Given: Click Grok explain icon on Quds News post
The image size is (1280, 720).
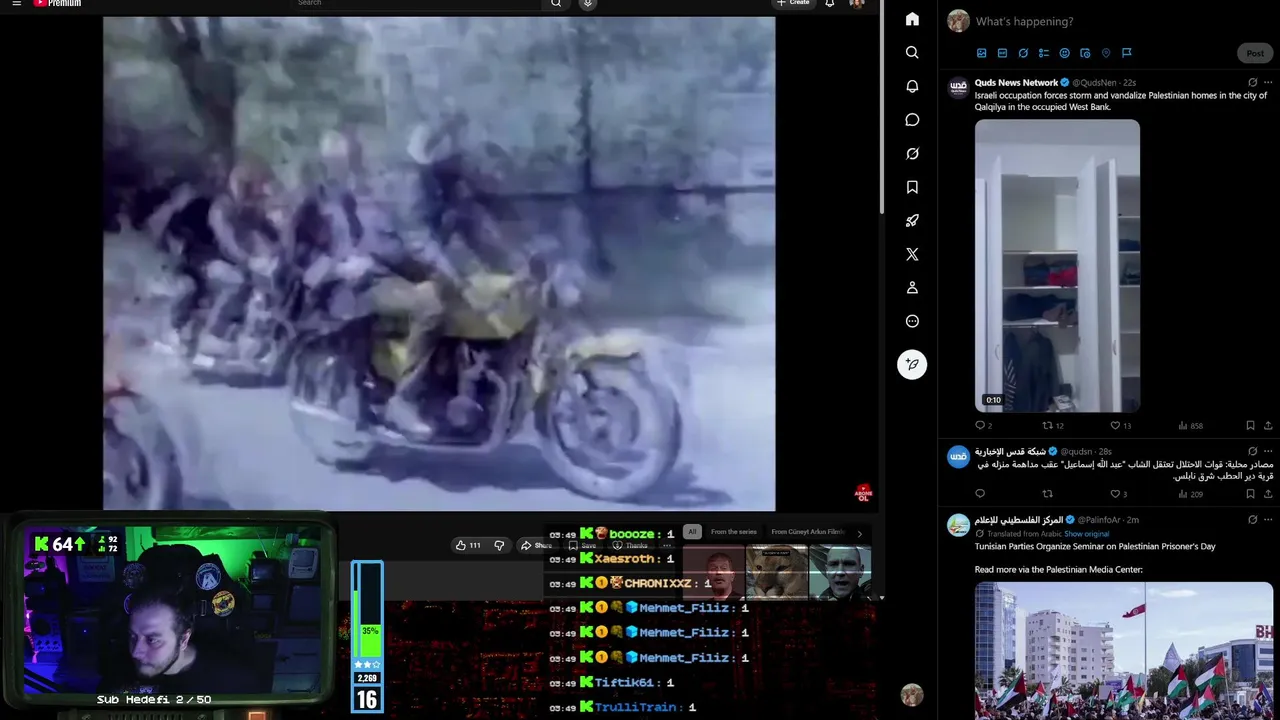Looking at the screenshot, I should (x=1252, y=83).
